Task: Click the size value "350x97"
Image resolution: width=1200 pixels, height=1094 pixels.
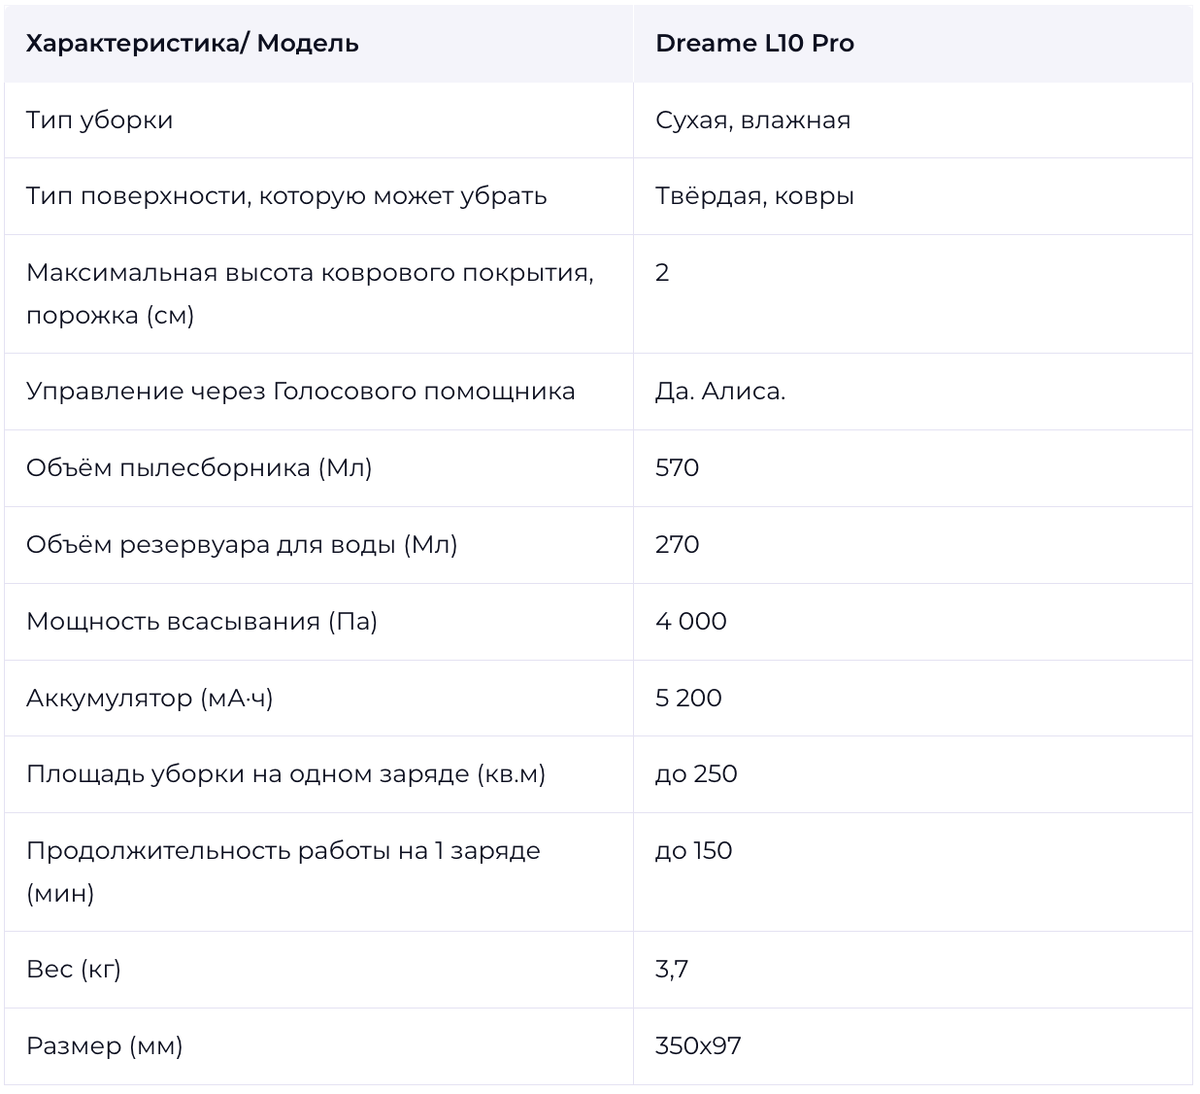Action: (x=698, y=1046)
